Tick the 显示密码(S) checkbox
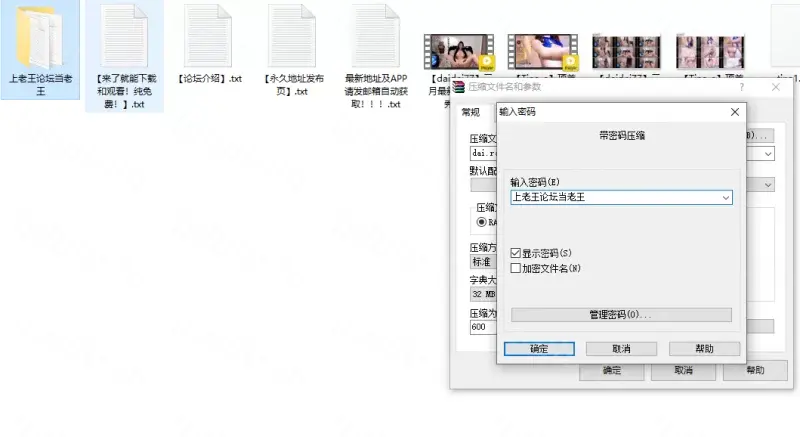 pyautogui.click(x=515, y=253)
